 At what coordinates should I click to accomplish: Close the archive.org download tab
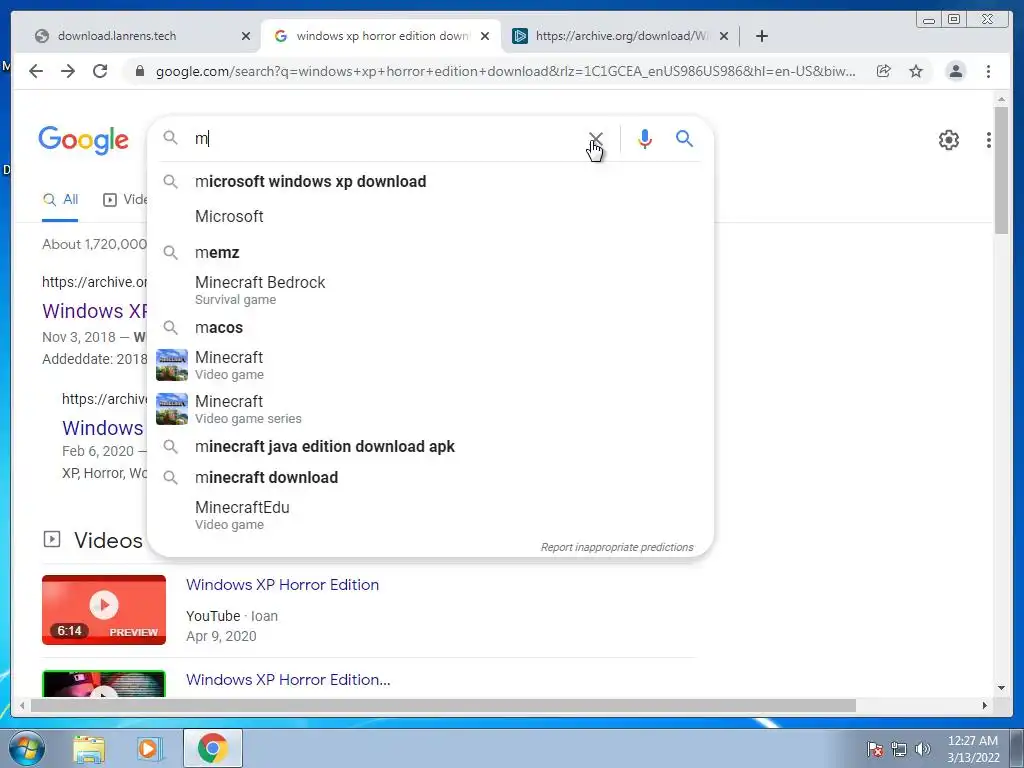[724, 37]
